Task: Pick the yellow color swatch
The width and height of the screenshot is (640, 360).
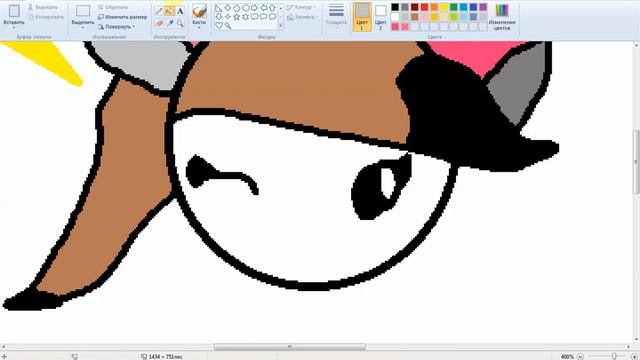Action: pos(444,7)
